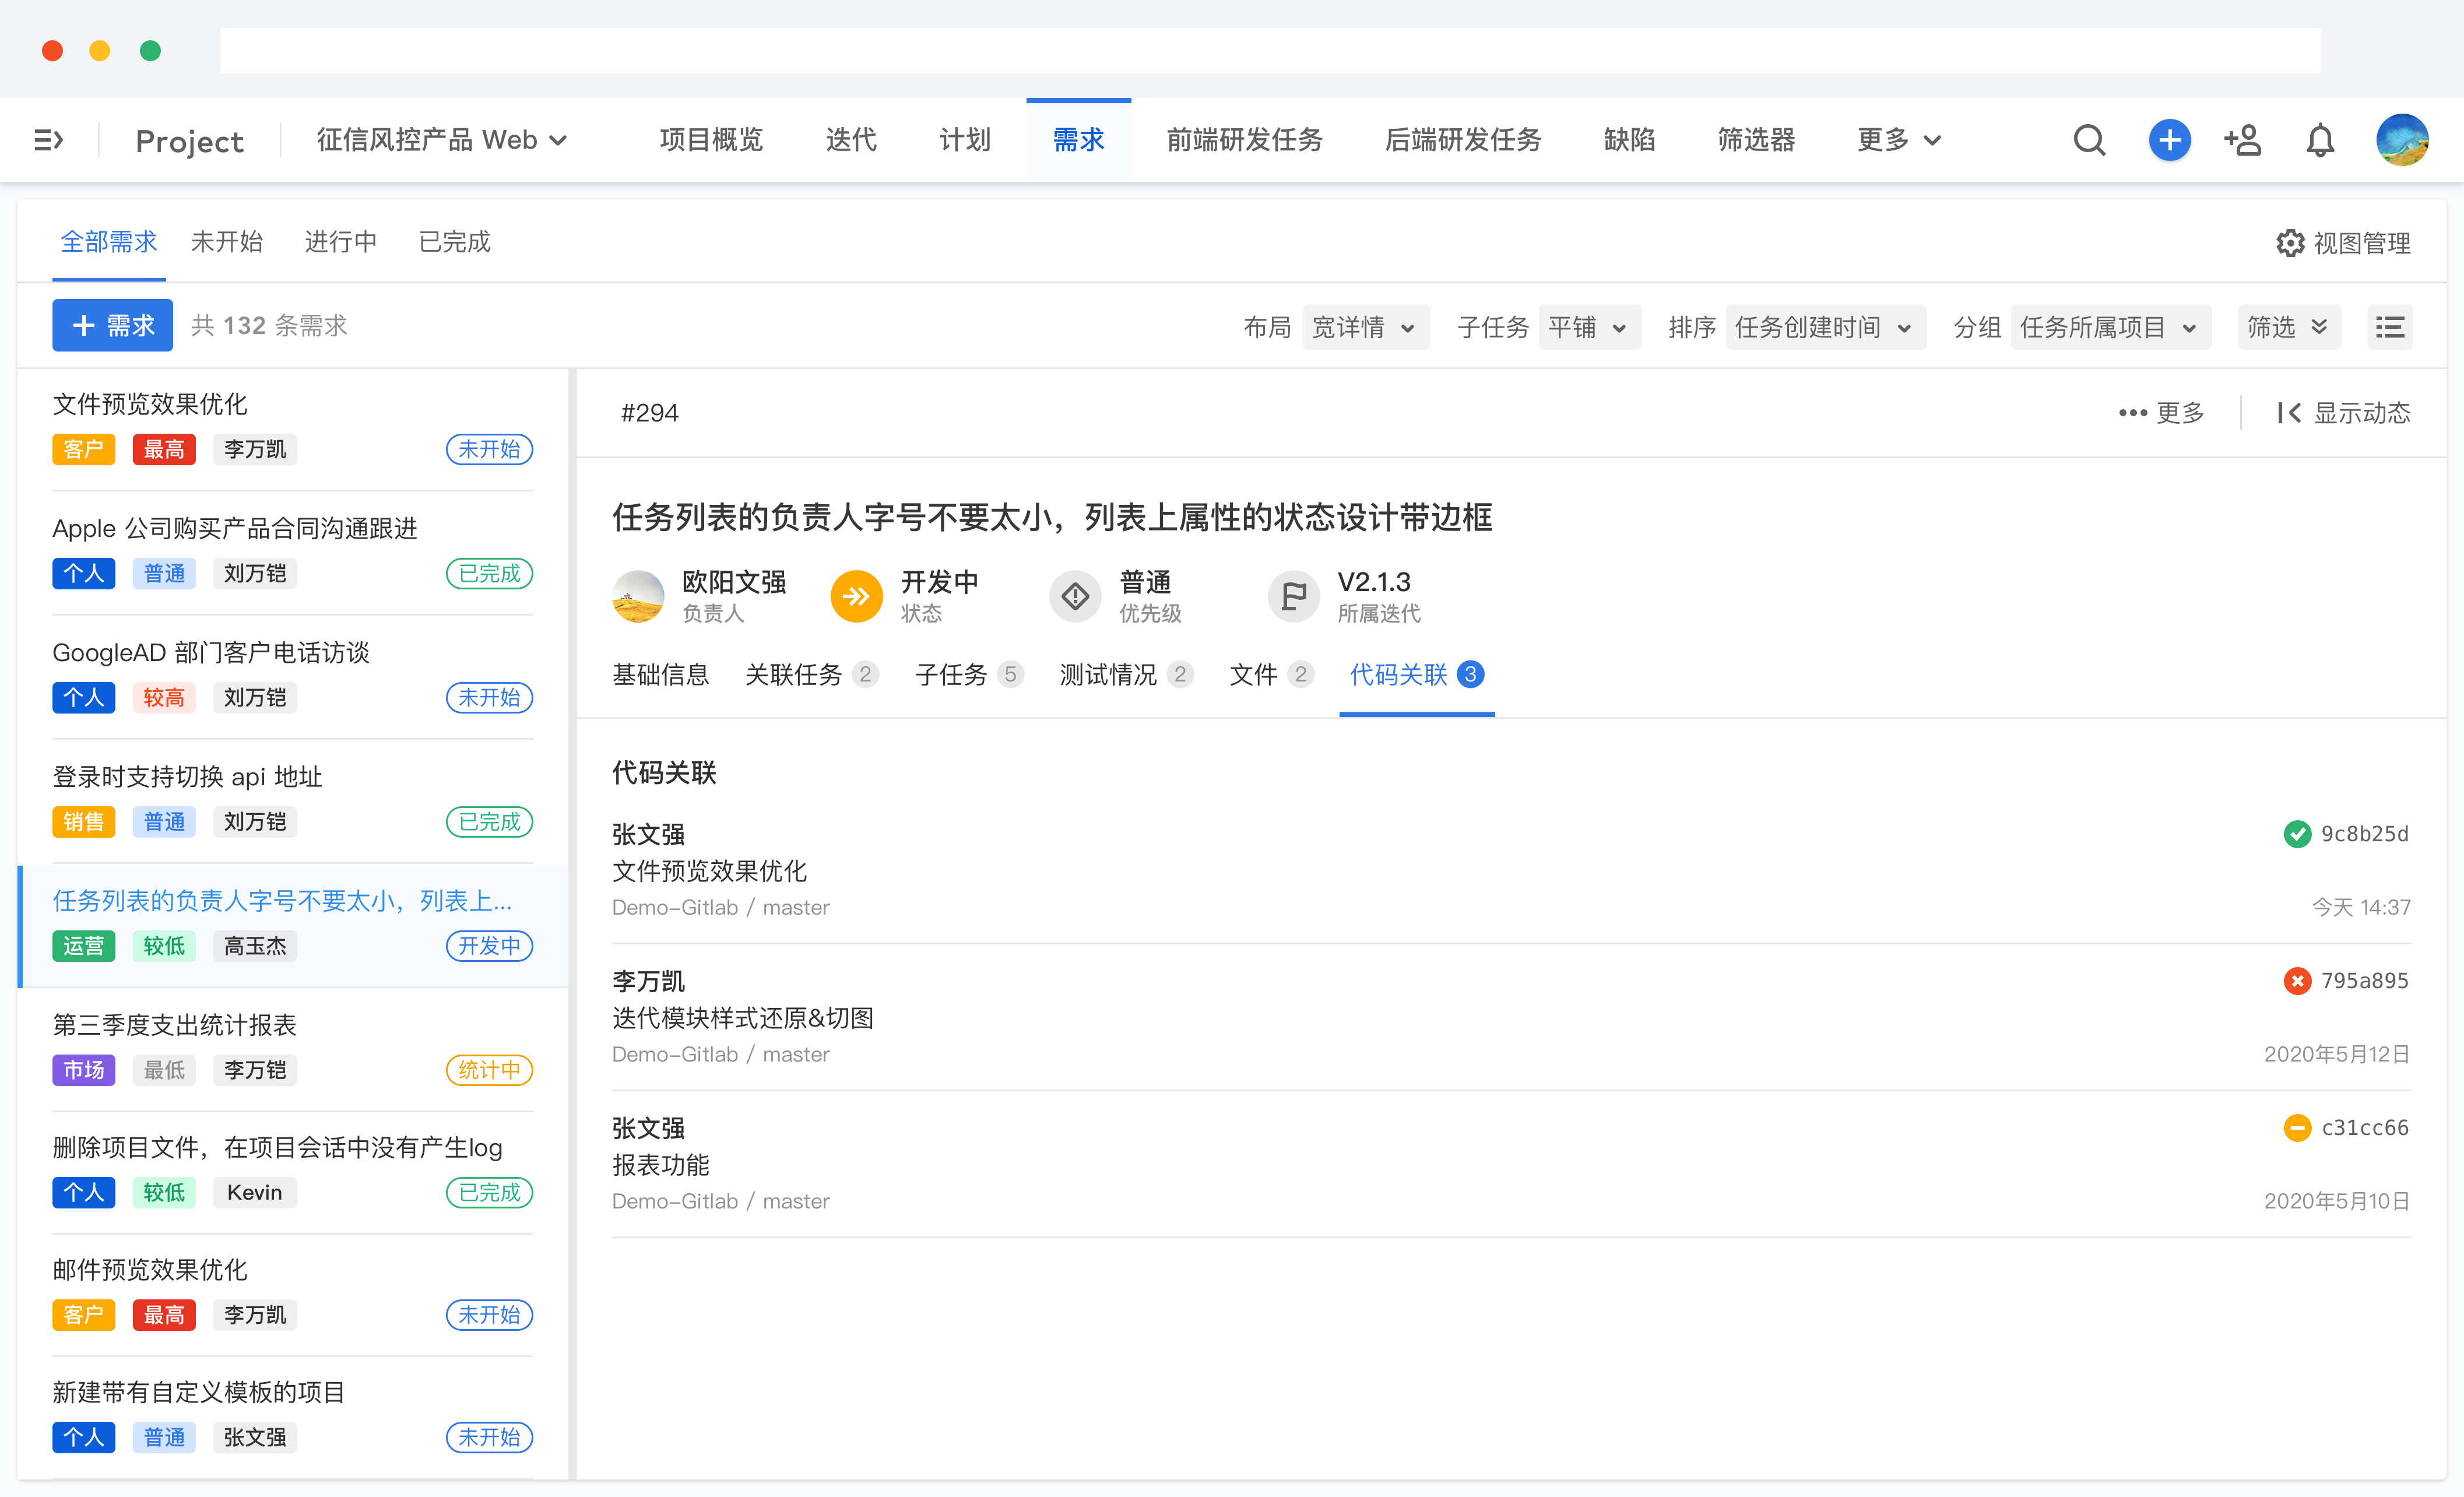Open the 排序 任务创建时间 dropdown
The image size is (2464, 1497).
click(1824, 326)
